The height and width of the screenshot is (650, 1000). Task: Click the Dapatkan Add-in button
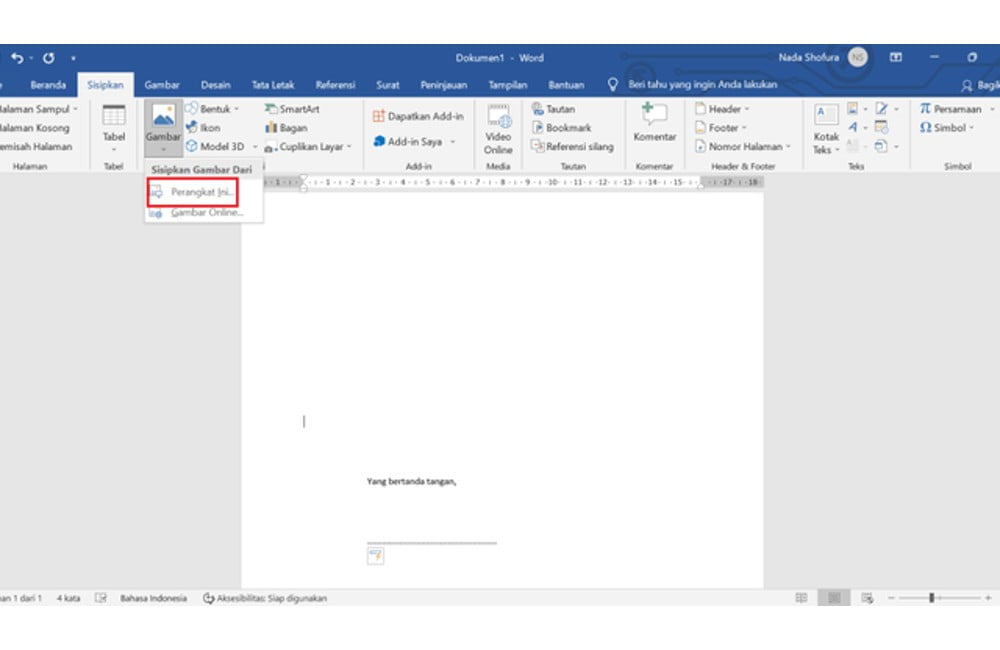tap(421, 115)
